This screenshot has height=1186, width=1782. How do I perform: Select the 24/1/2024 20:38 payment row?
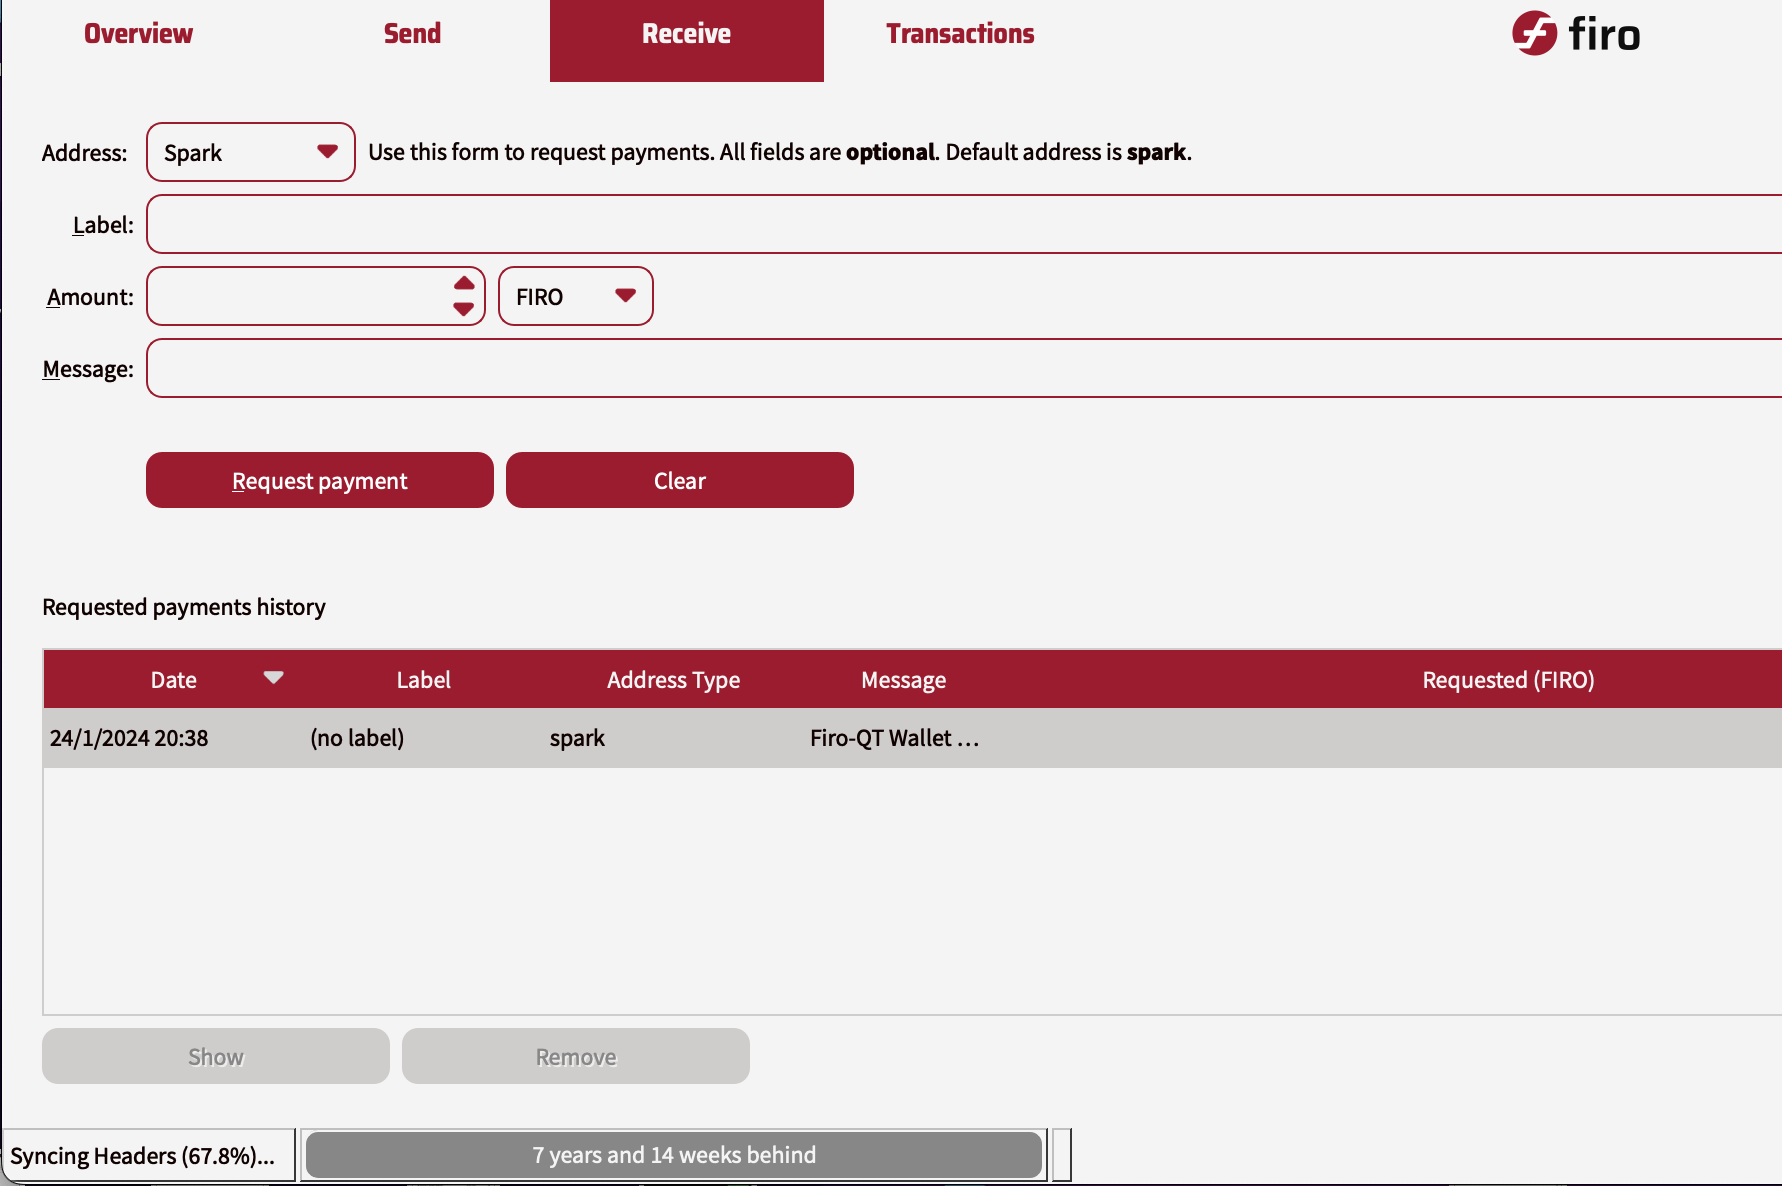(x=912, y=738)
